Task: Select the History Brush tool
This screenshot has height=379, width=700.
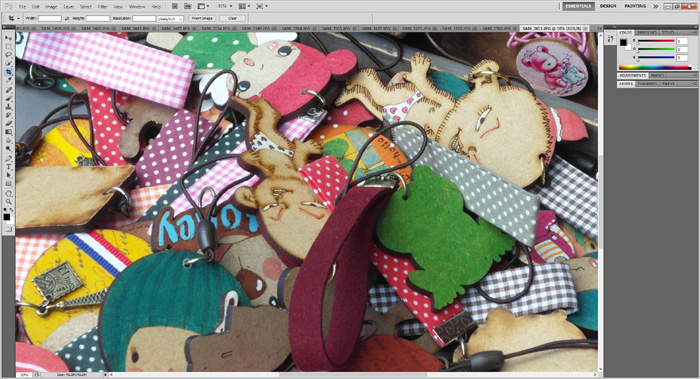Action: (8, 115)
